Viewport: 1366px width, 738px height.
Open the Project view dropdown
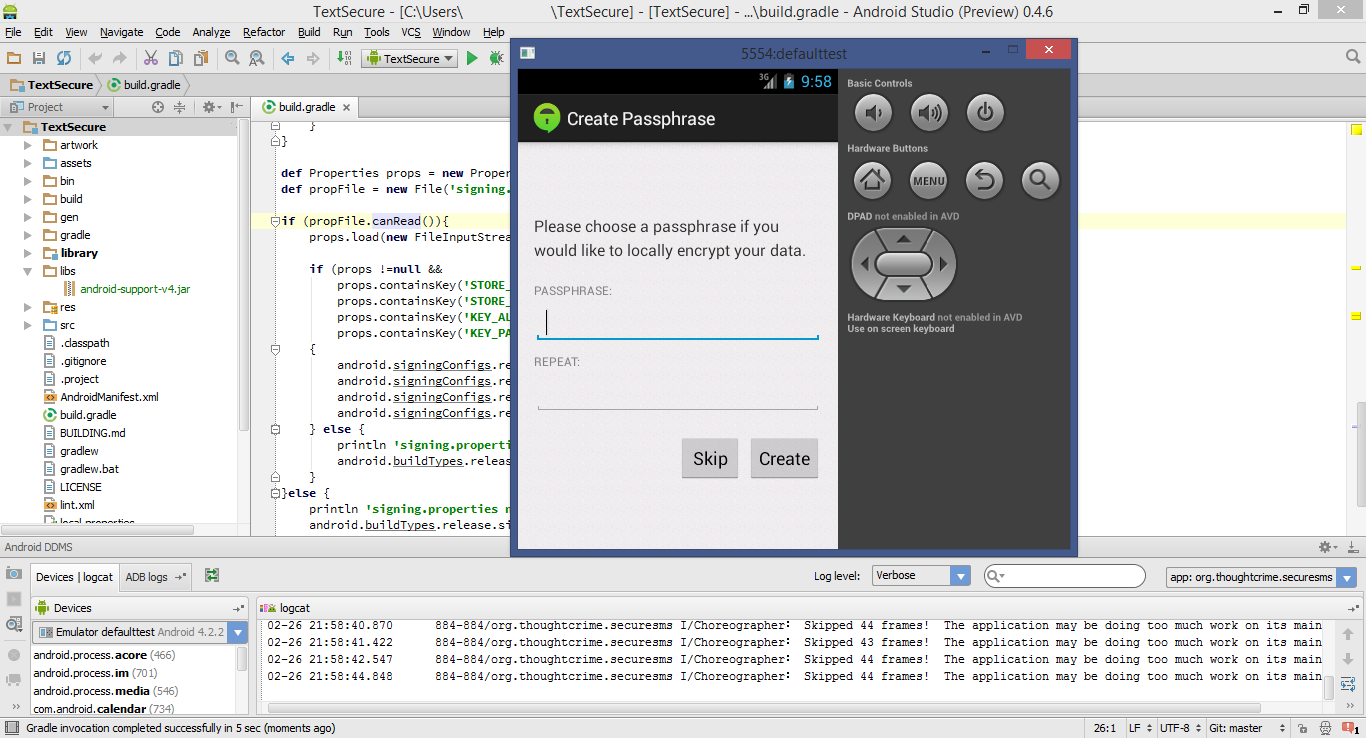59,107
